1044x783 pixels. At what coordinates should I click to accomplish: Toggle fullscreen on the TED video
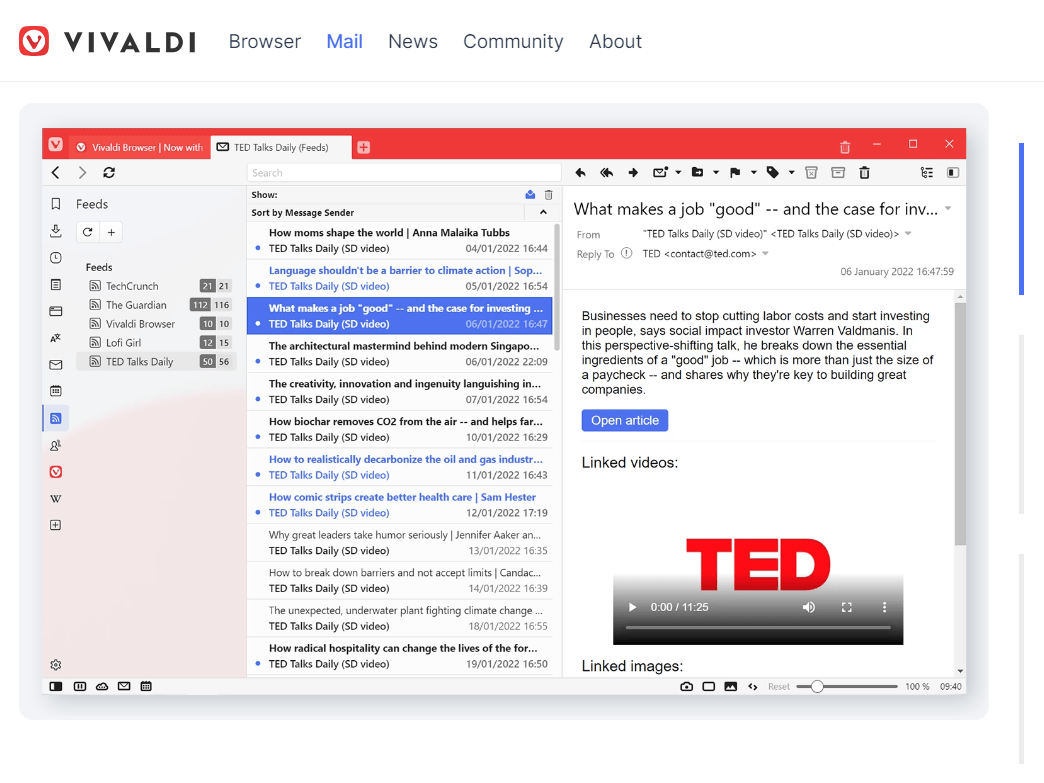(x=847, y=607)
